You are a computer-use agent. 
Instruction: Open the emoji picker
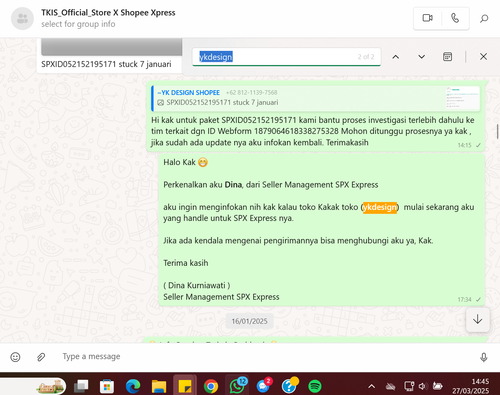[x=15, y=357]
